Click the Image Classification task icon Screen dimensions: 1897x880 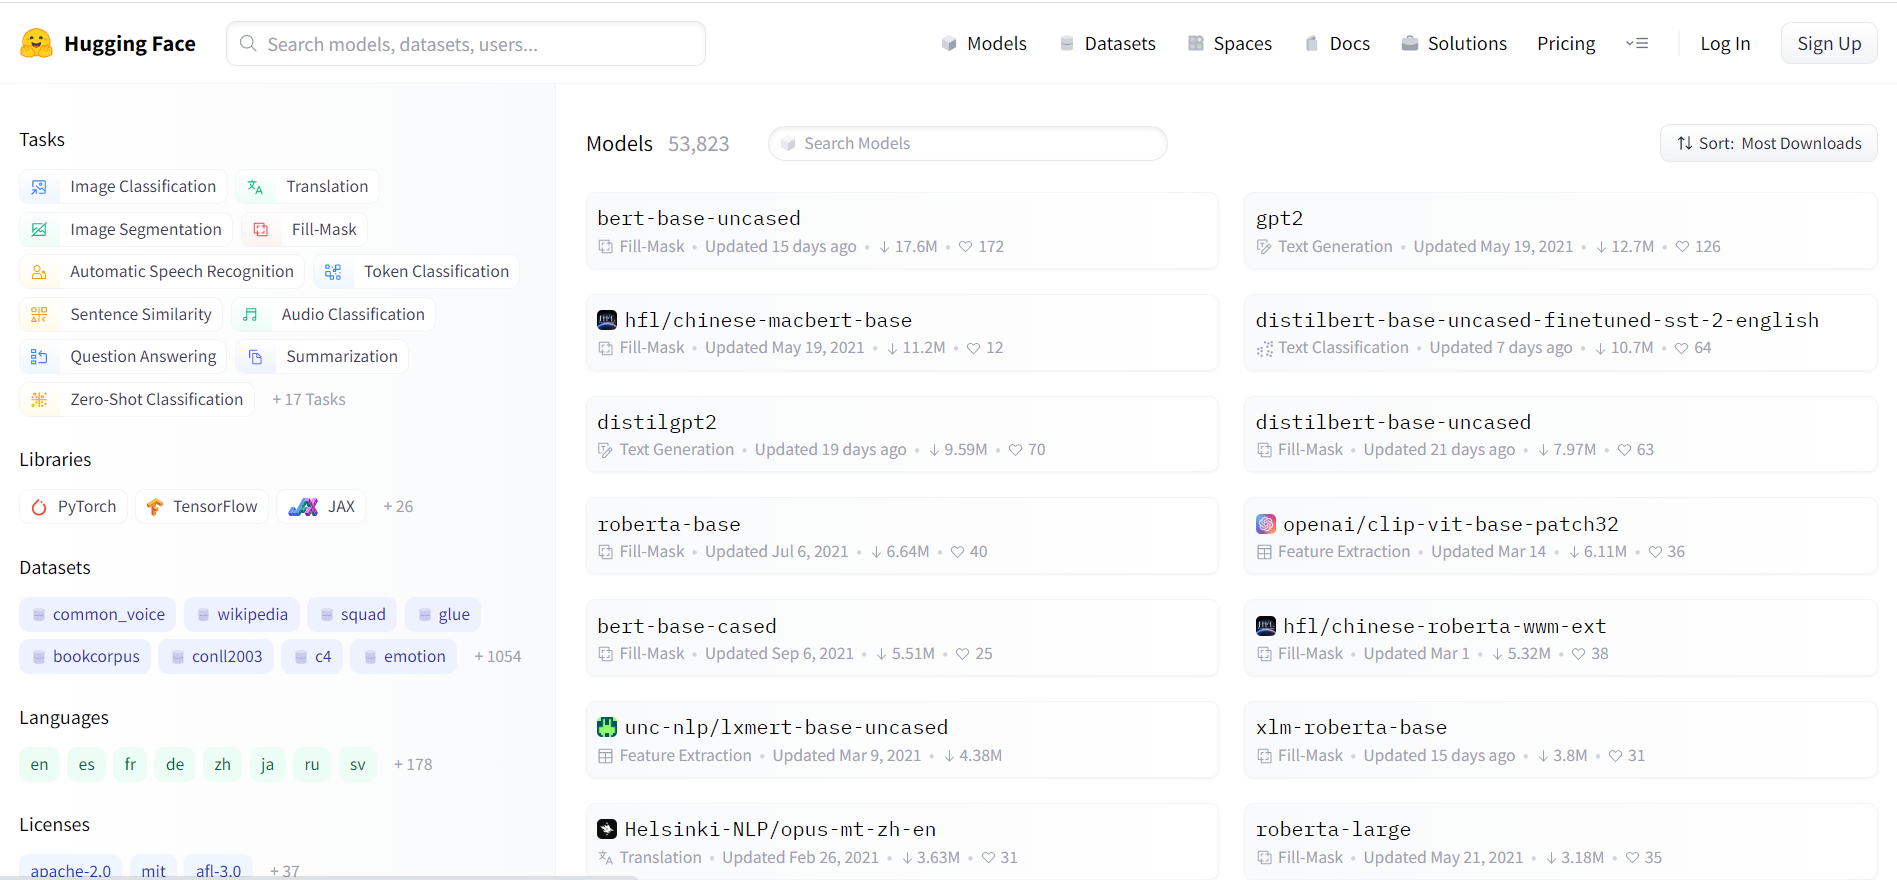[x=39, y=187]
